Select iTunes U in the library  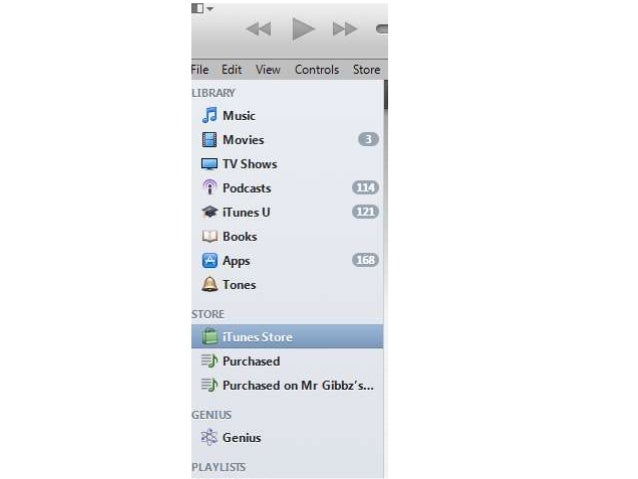pyautogui.click(x=287, y=212)
